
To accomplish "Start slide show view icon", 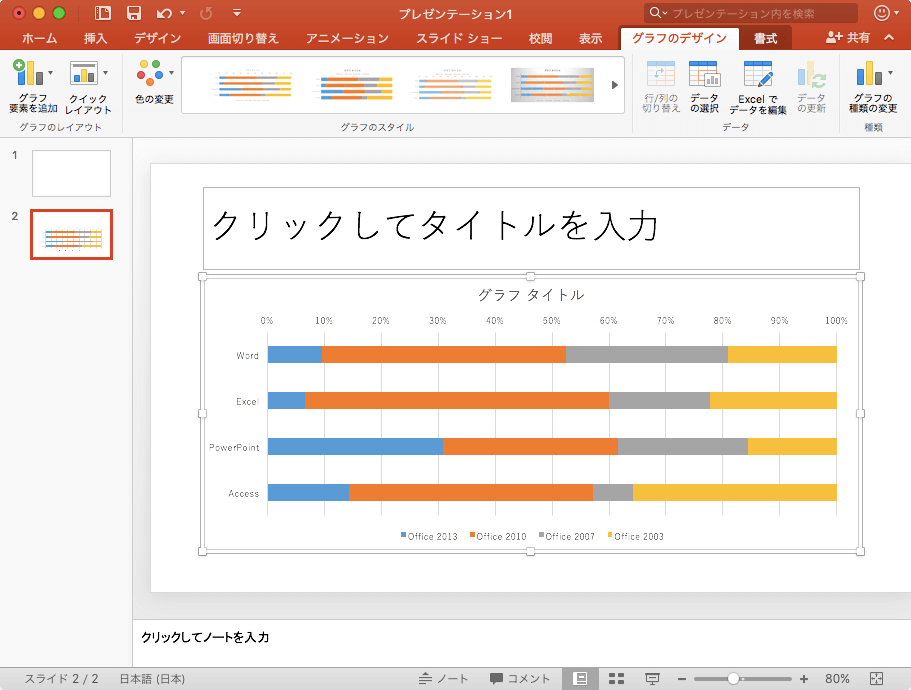I will [x=652, y=678].
